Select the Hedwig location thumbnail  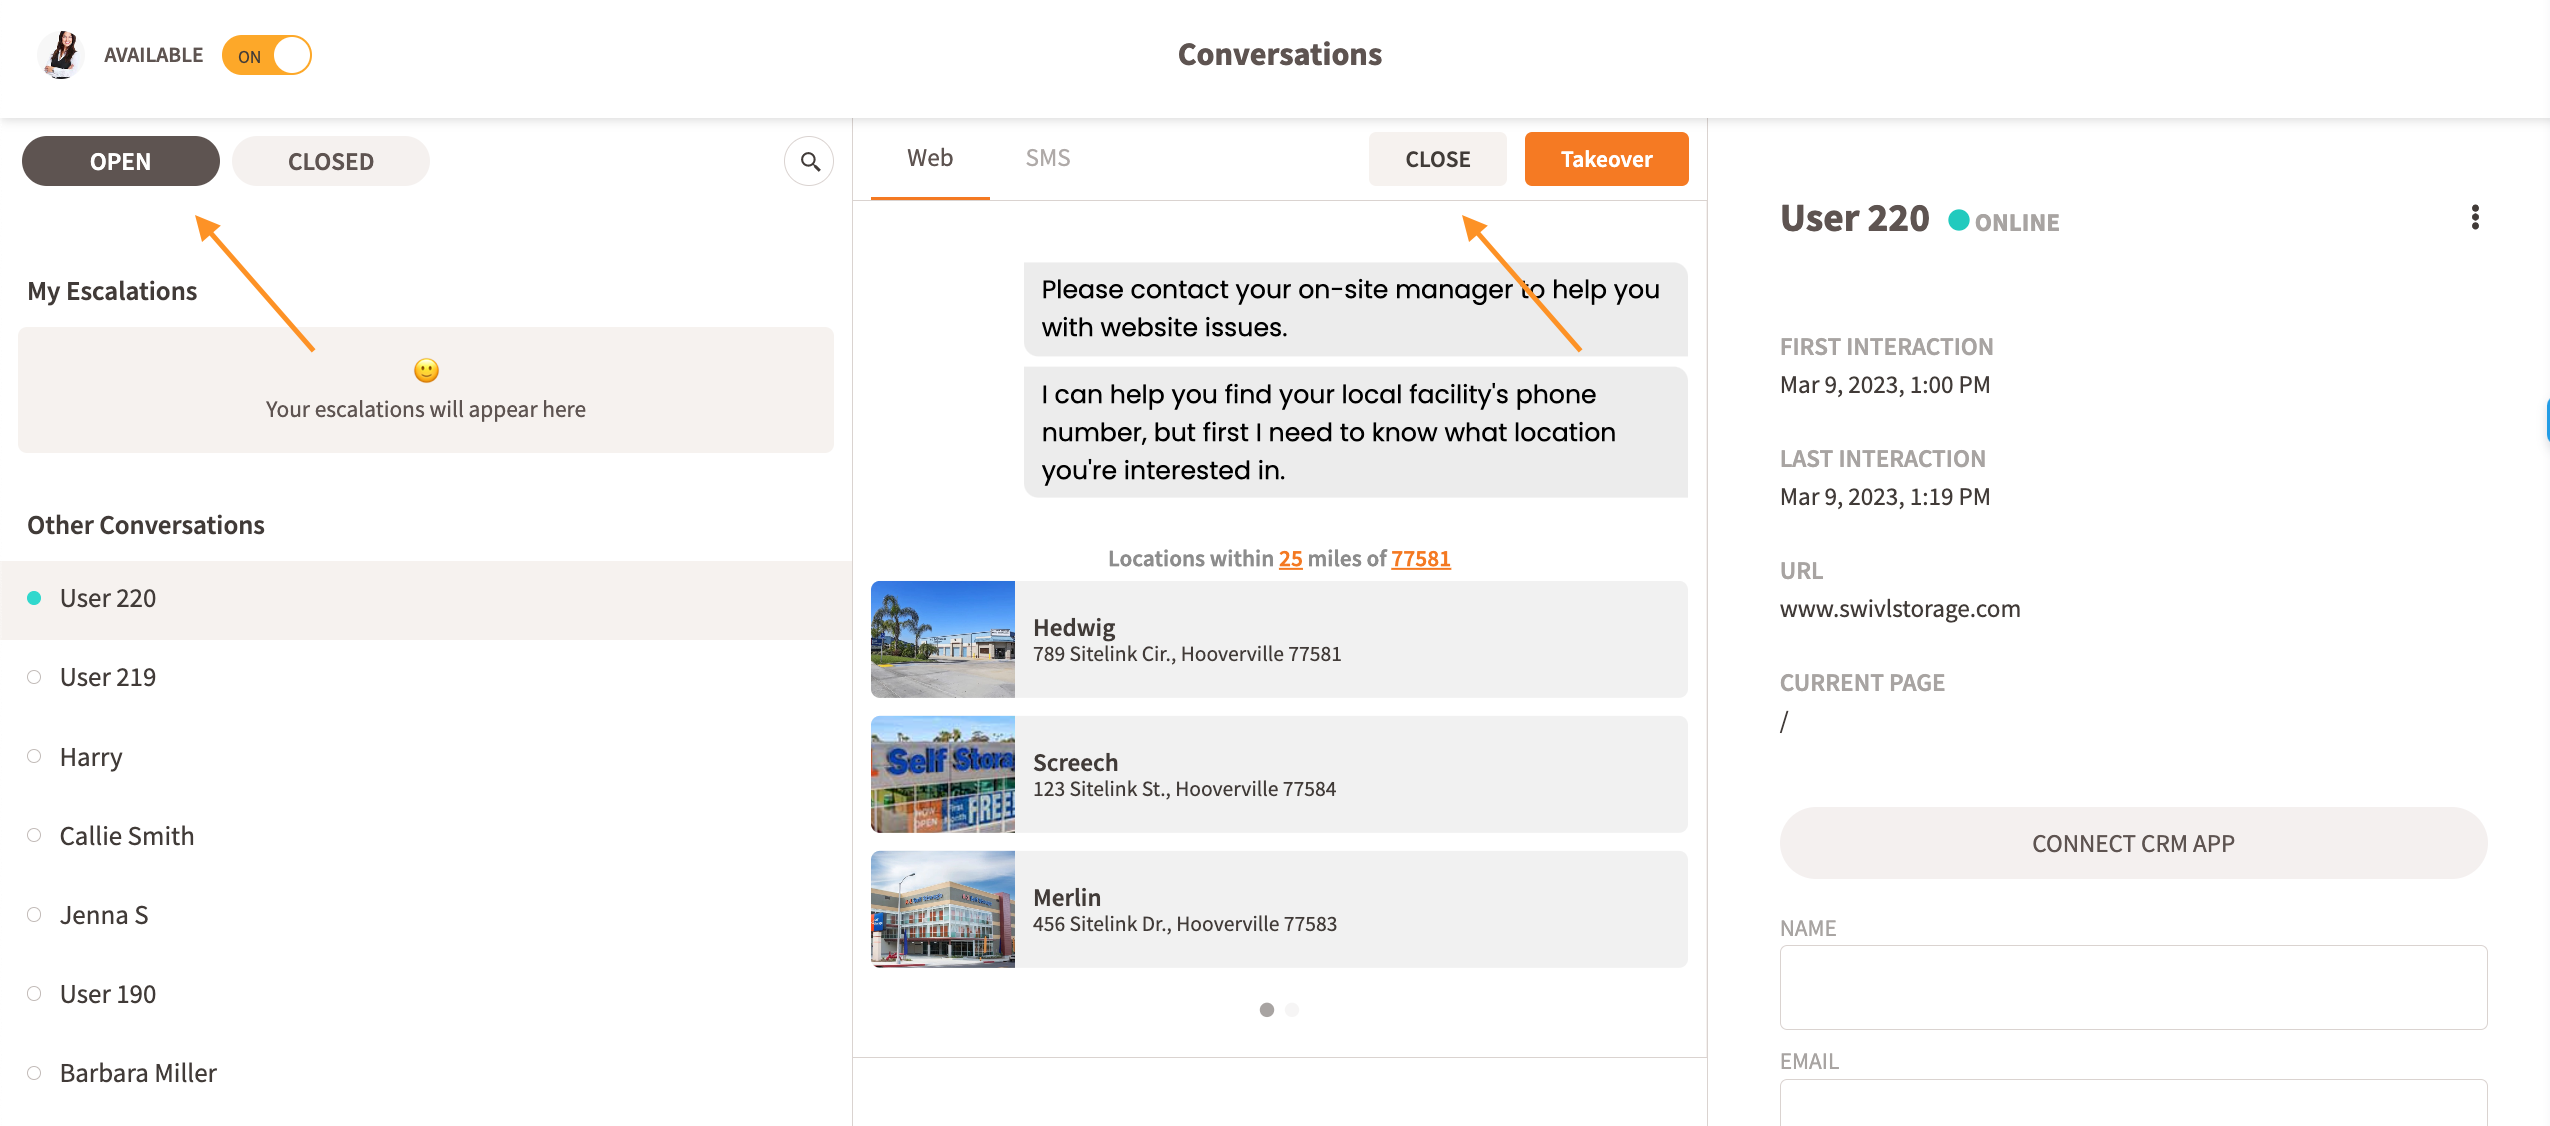click(943, 639)
